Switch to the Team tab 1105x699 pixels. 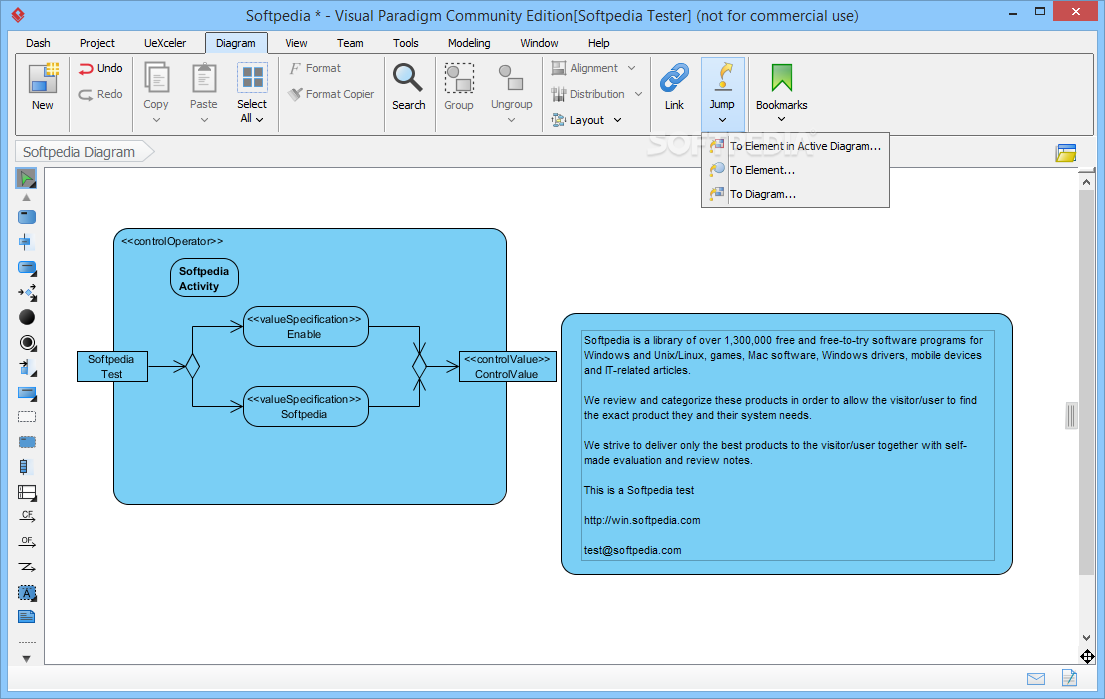coord(350,43)
